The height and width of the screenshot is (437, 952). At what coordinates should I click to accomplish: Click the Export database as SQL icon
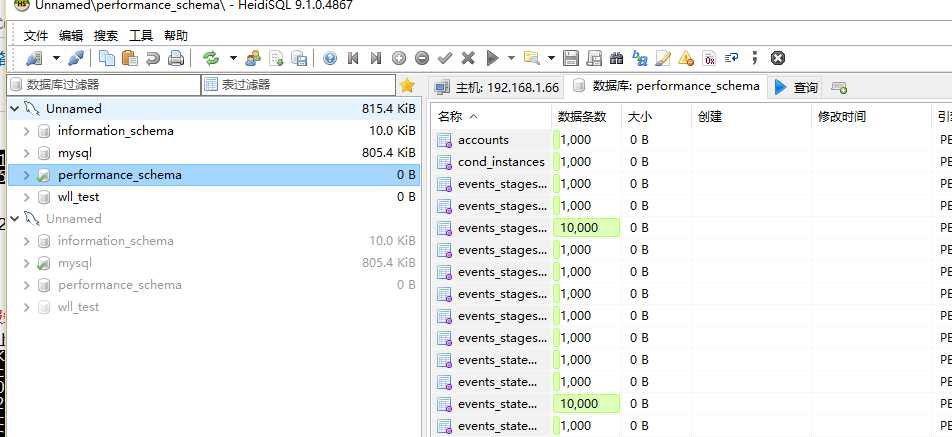[299, 58]
